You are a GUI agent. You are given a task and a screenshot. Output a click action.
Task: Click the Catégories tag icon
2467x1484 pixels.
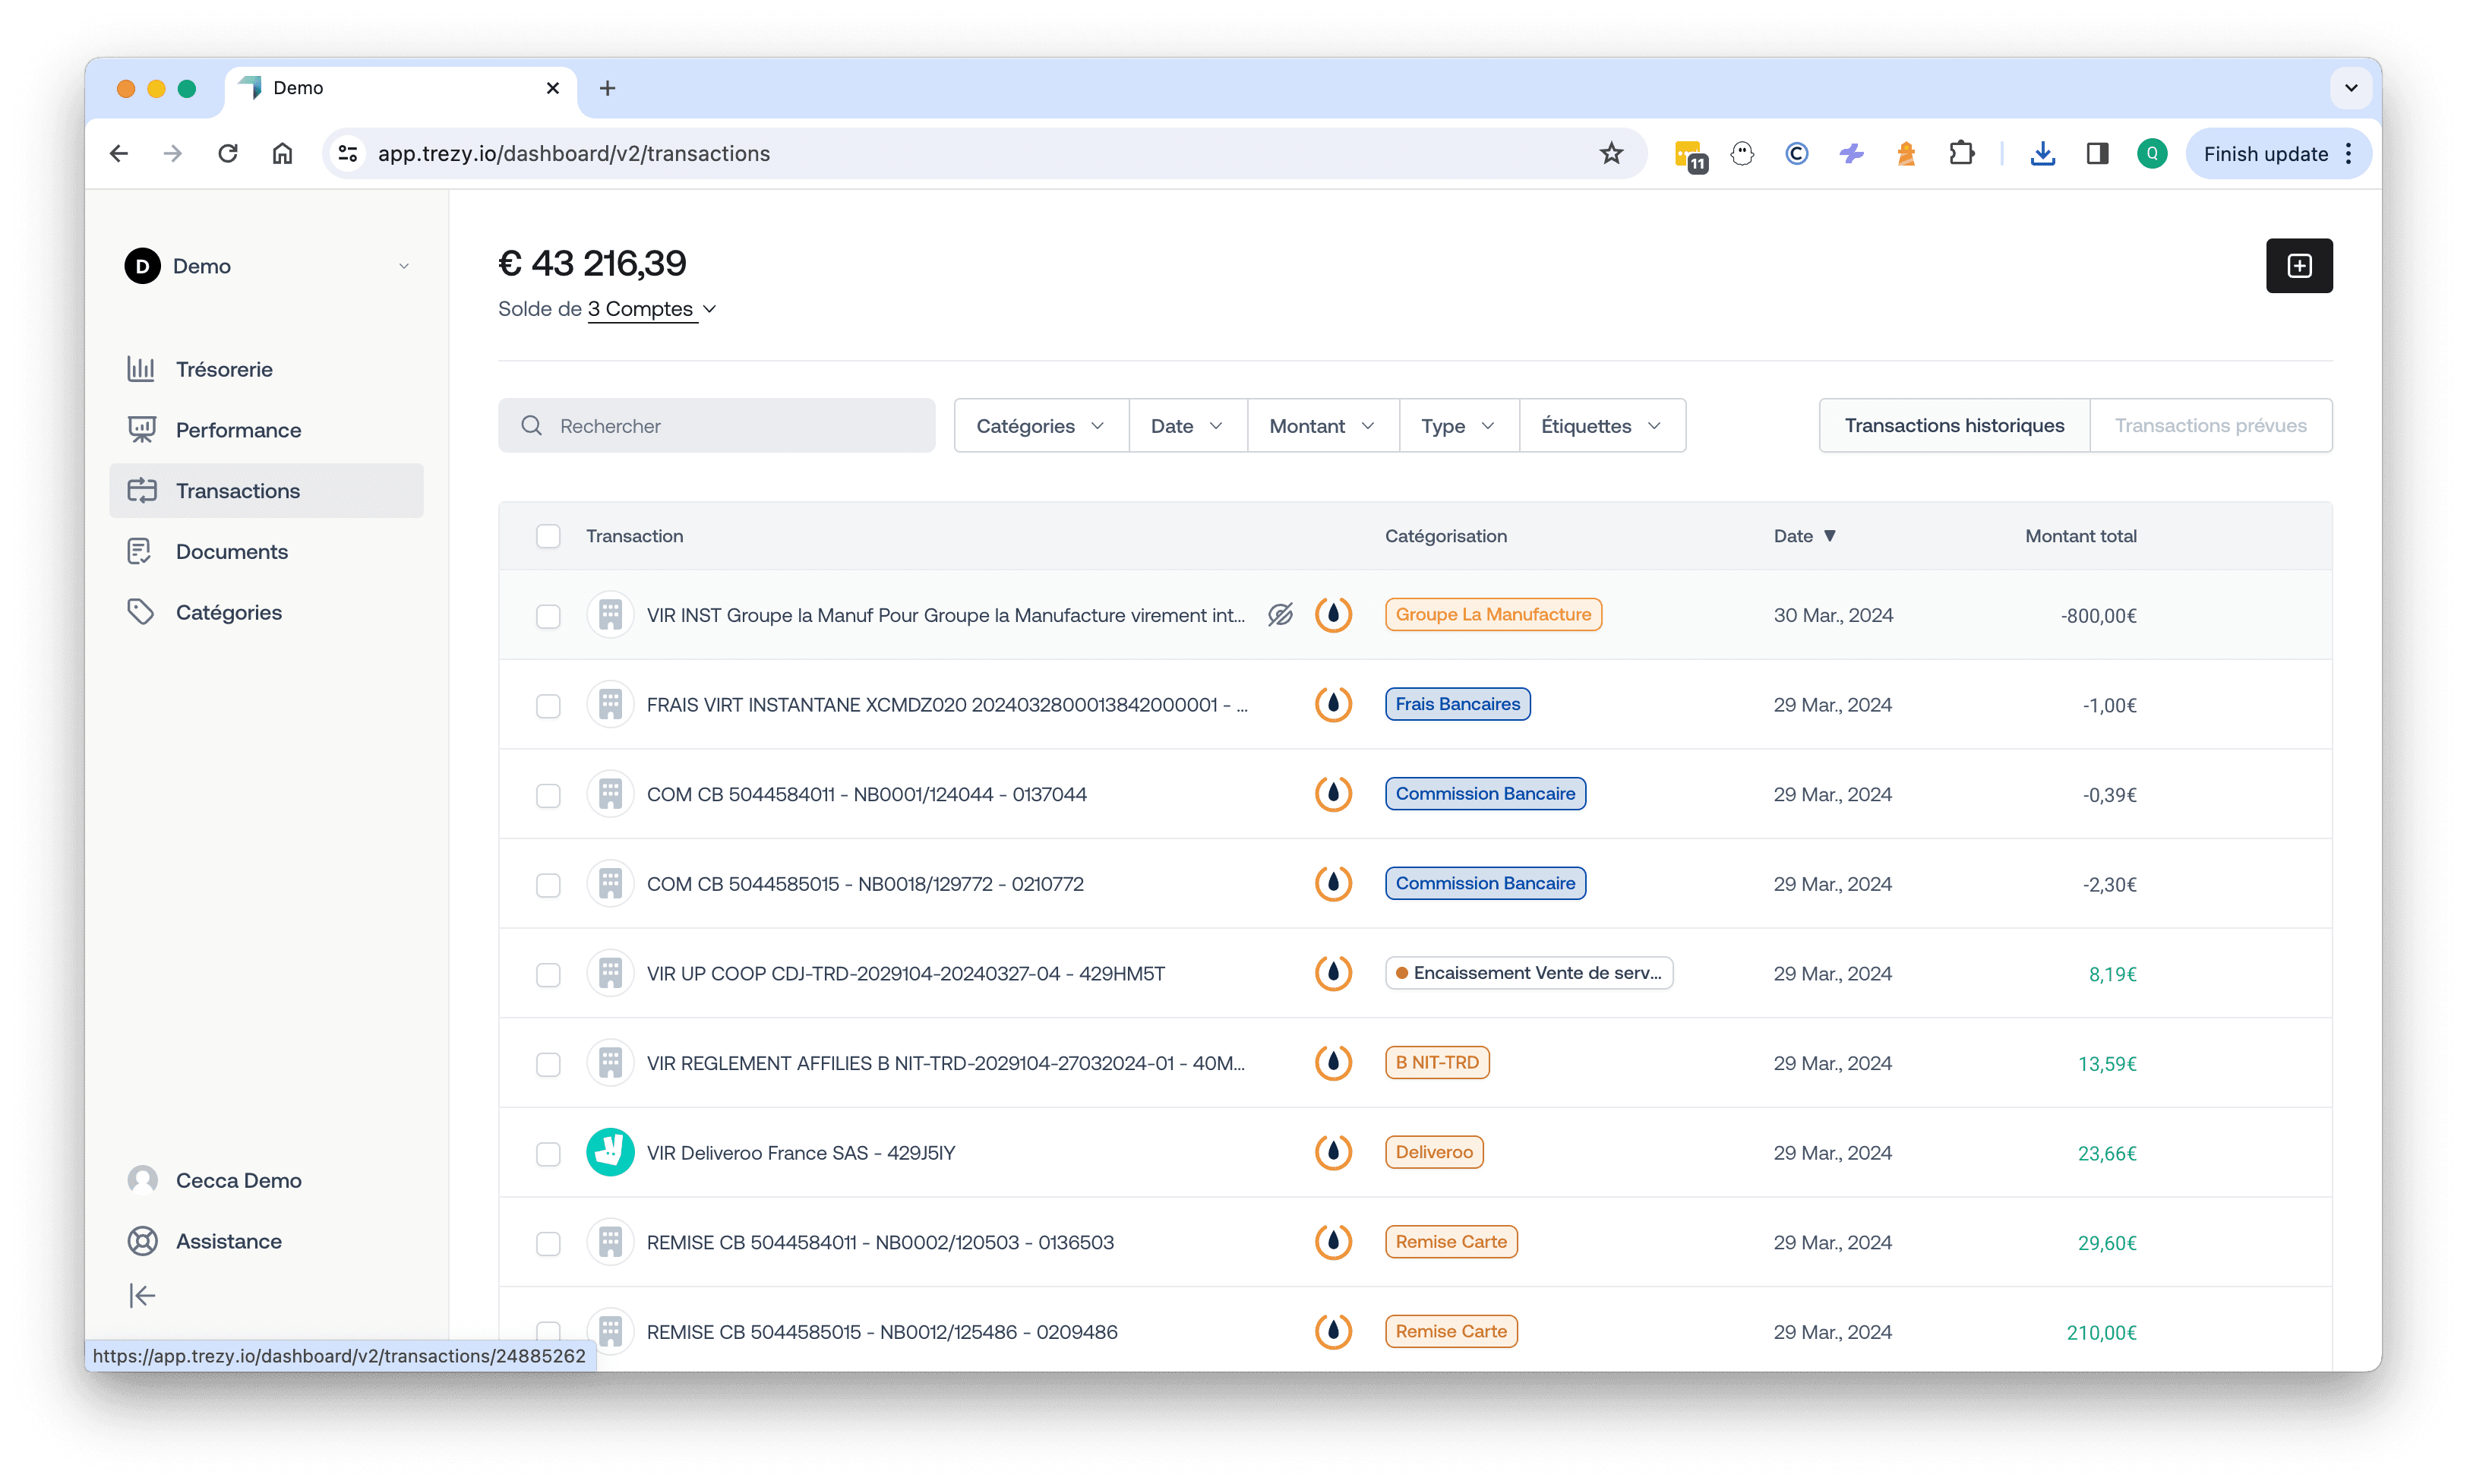(x=141, y=612)
